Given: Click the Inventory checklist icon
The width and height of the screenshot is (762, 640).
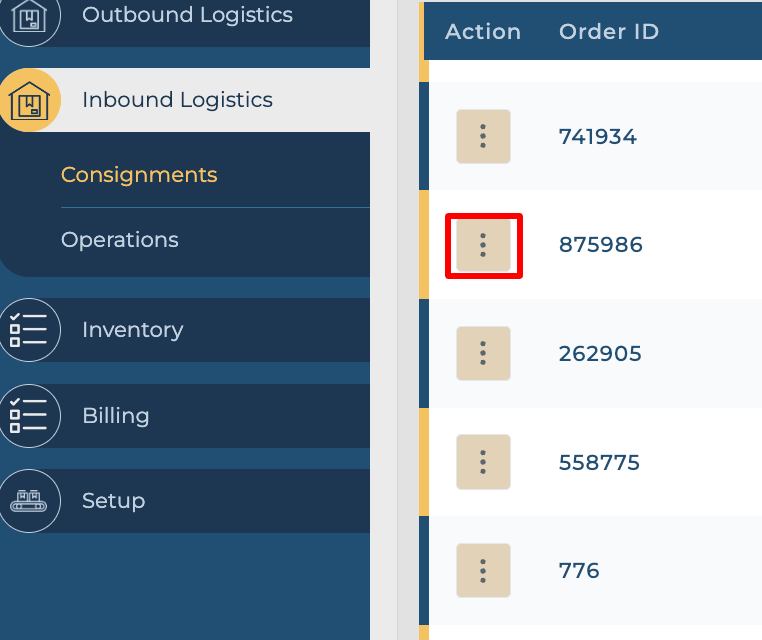Looking at the screenshot, I should pos(29,330).
